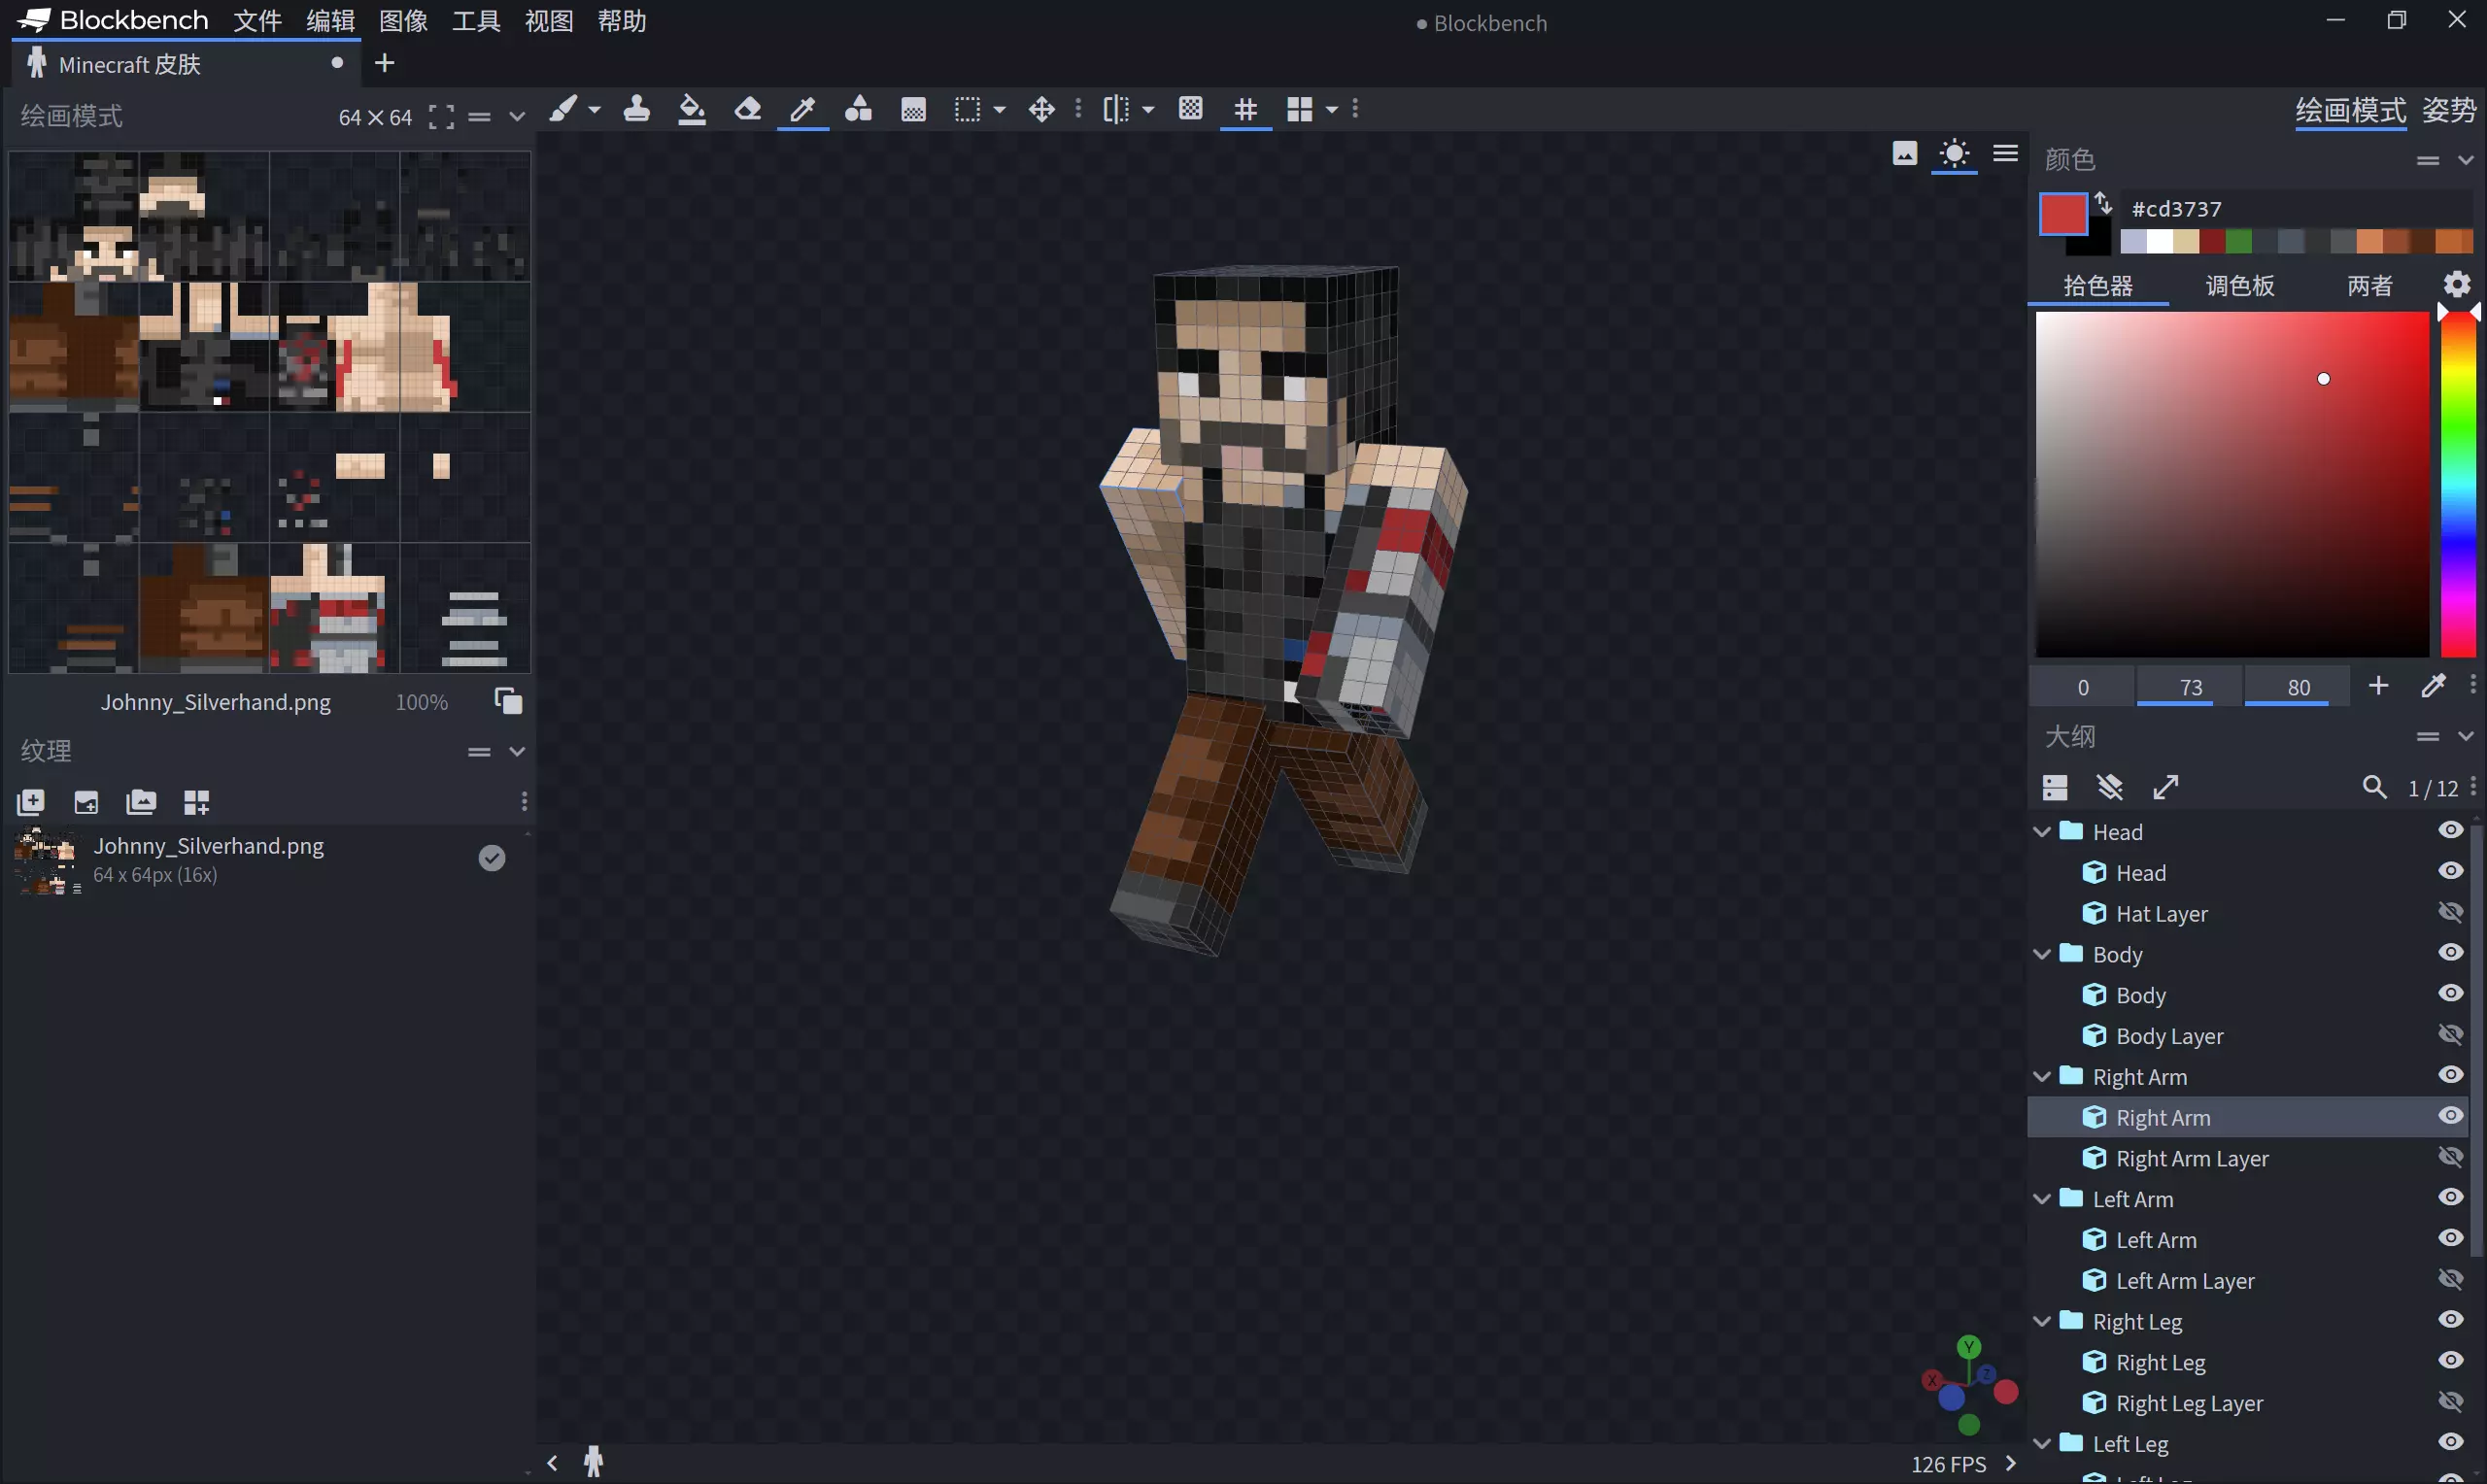The height and width of the screenshot is (1484, 2487).
Task: Click the crossed-out icon in outliner toolbar
Action: (x=2110, y=788)
